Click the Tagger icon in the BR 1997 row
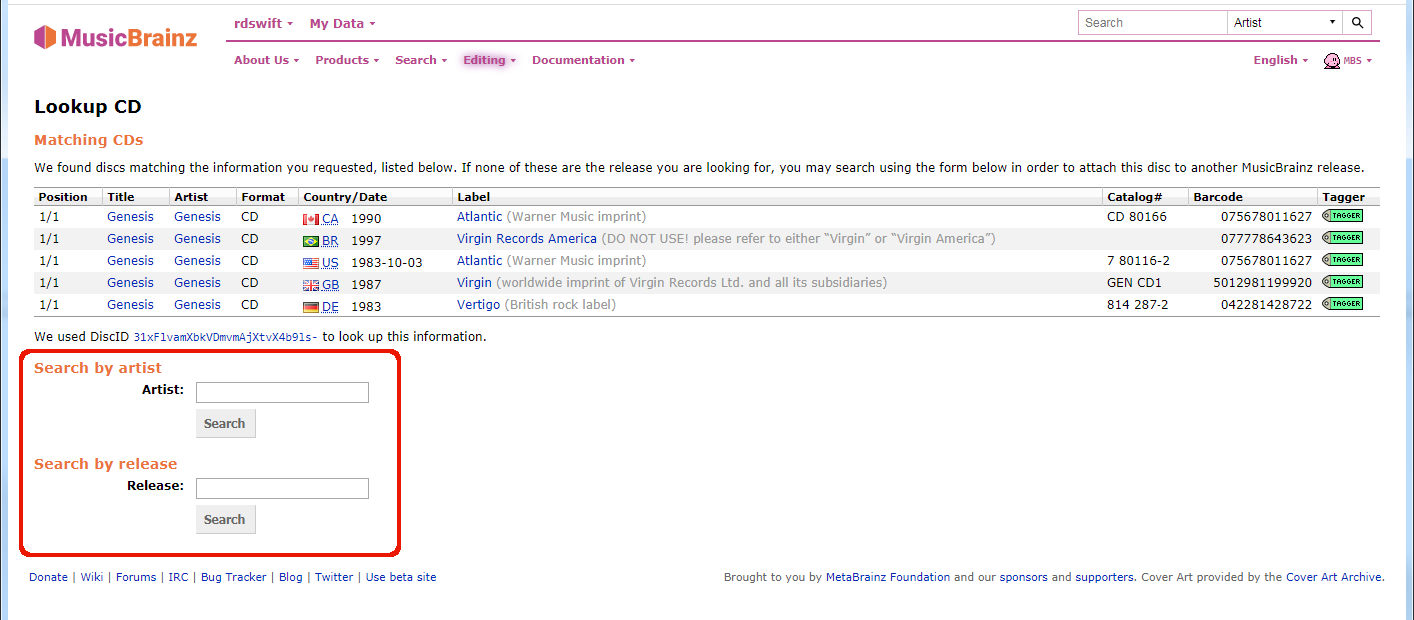This screenshot has width=1414, height=620. [x=1342, y=238]
